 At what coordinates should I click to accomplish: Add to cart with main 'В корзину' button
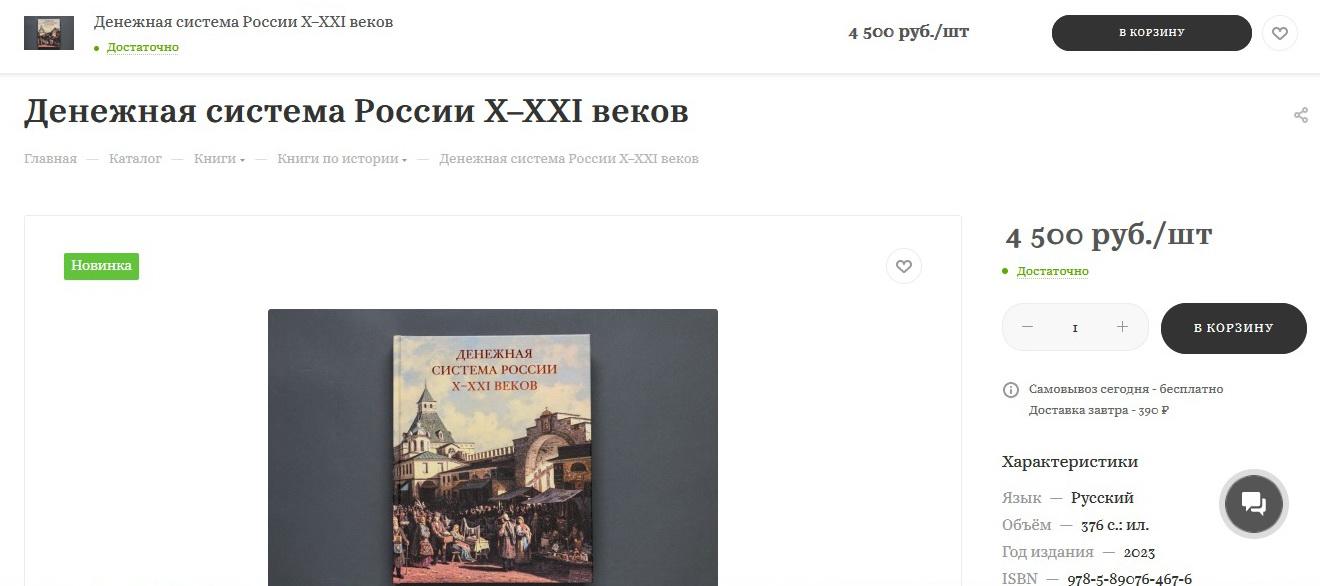(1234, 328)
